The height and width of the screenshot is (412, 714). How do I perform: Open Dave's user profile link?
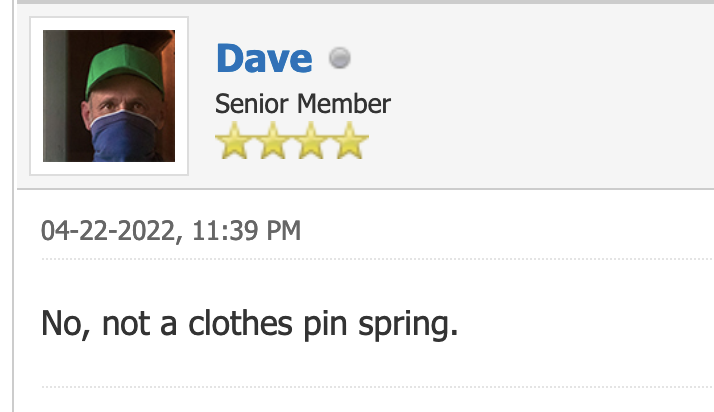[x=264, y=58]
